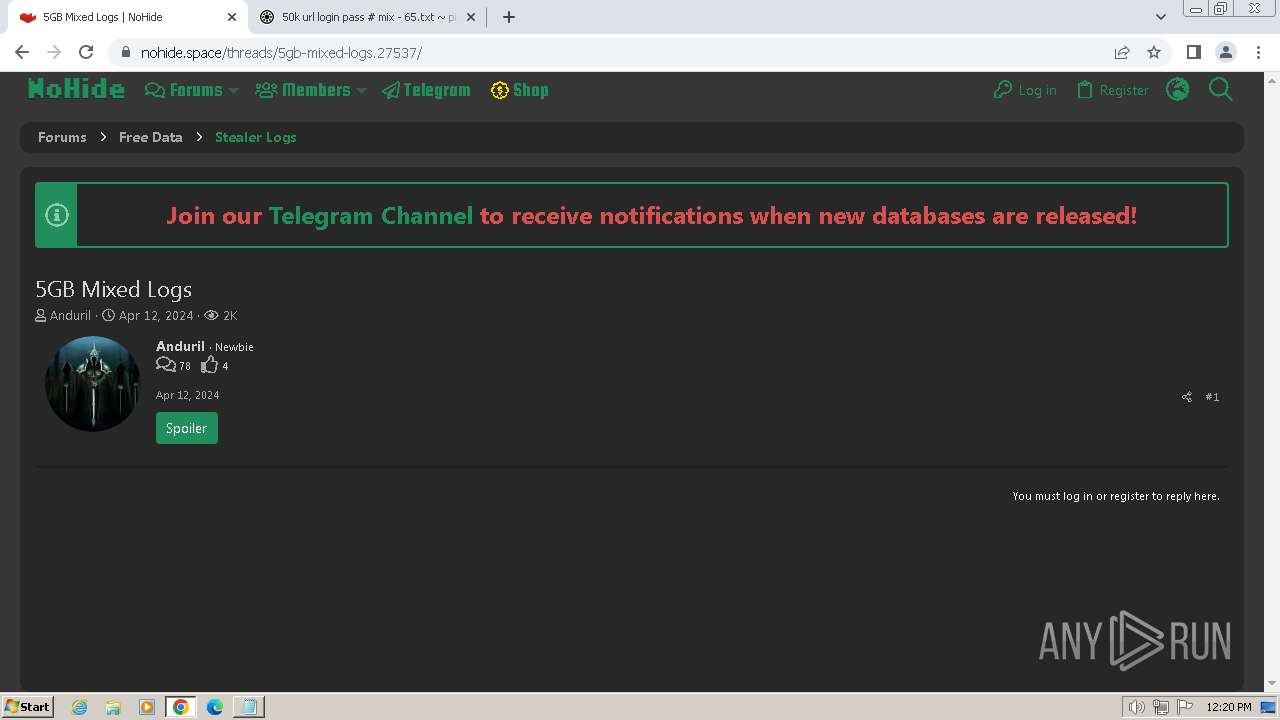
Task: Open the Chrome three-dot menu
Action: tap(1257, 52)
